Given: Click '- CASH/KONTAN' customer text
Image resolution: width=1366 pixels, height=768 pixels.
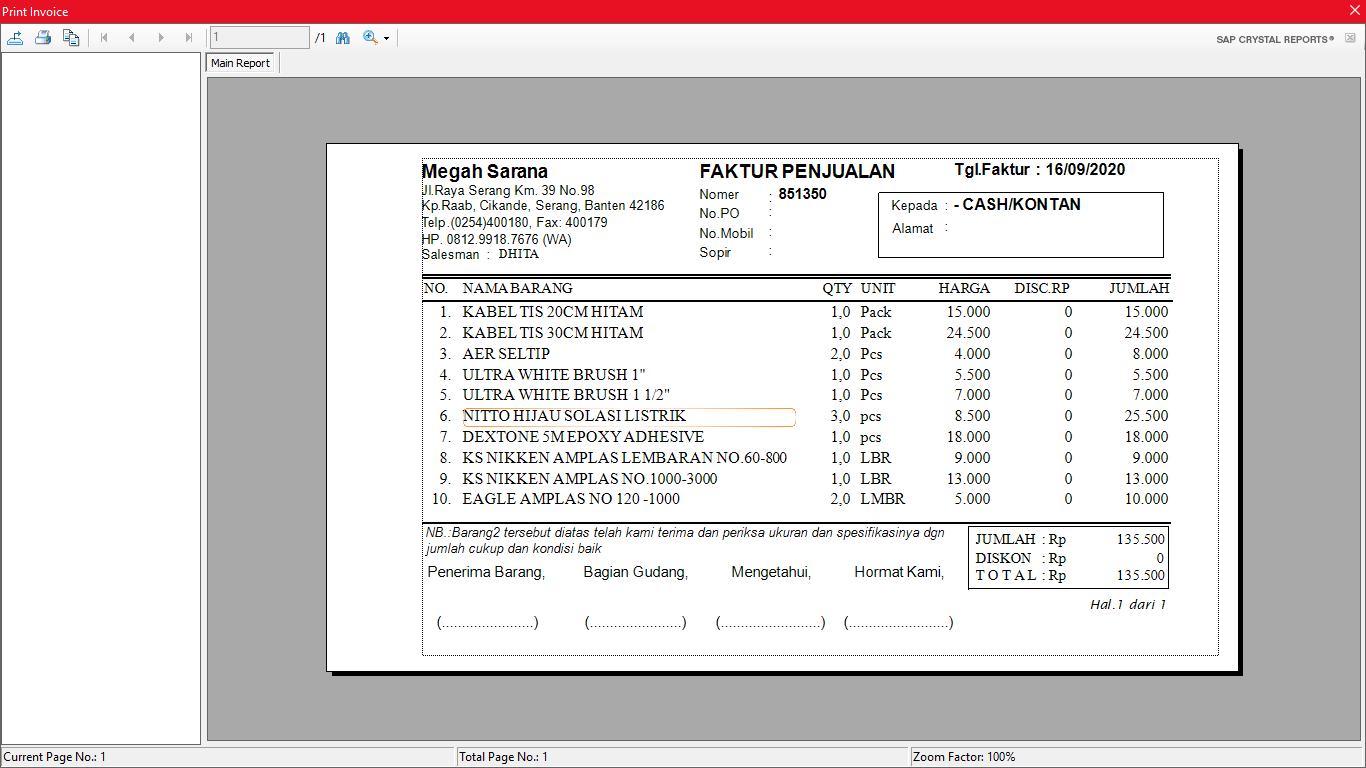Looking at the screenshot, I should (x=1017, y=205).
